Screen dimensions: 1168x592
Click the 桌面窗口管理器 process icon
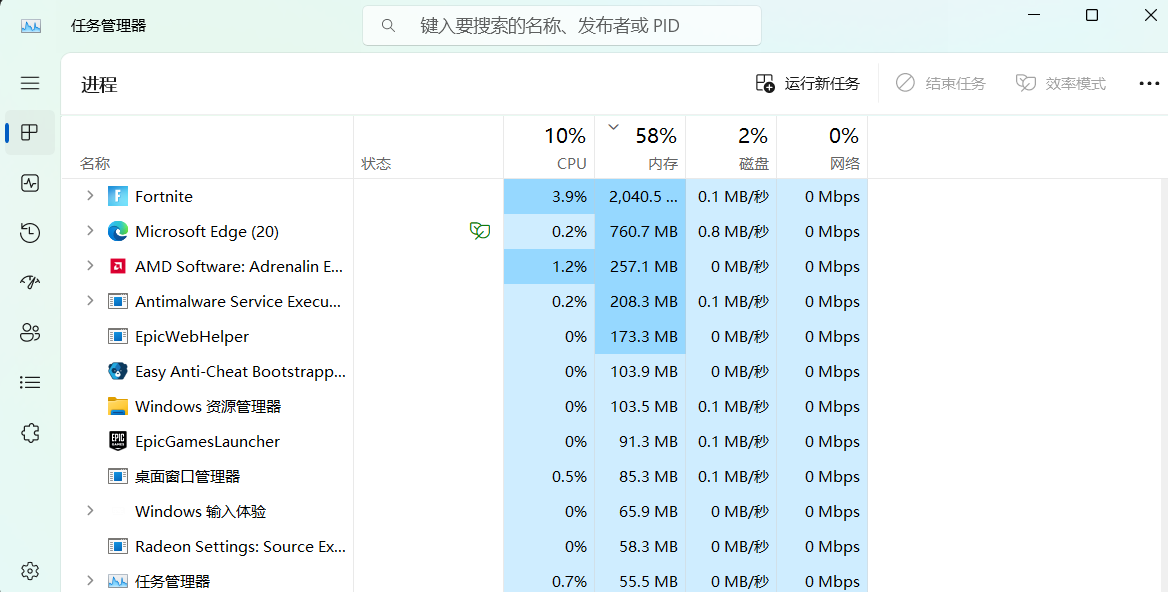click(118, 477)
